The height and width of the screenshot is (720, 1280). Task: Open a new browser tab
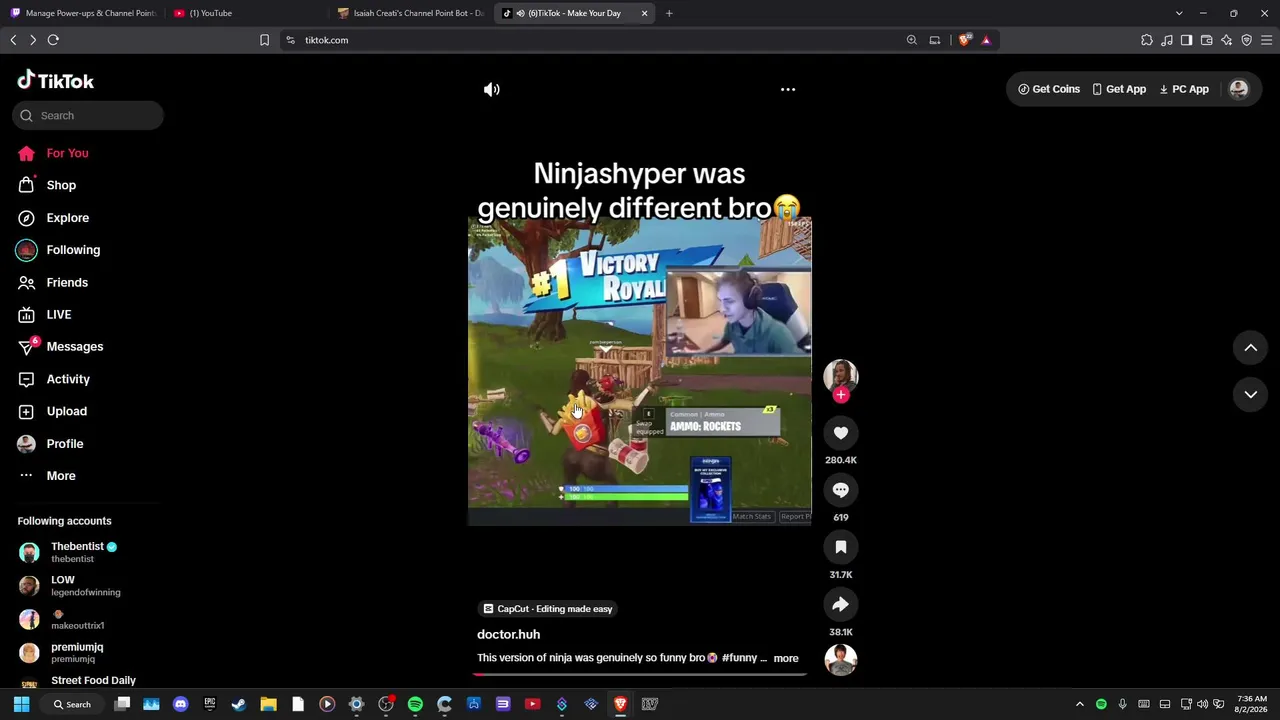click(x=669, y=13)
